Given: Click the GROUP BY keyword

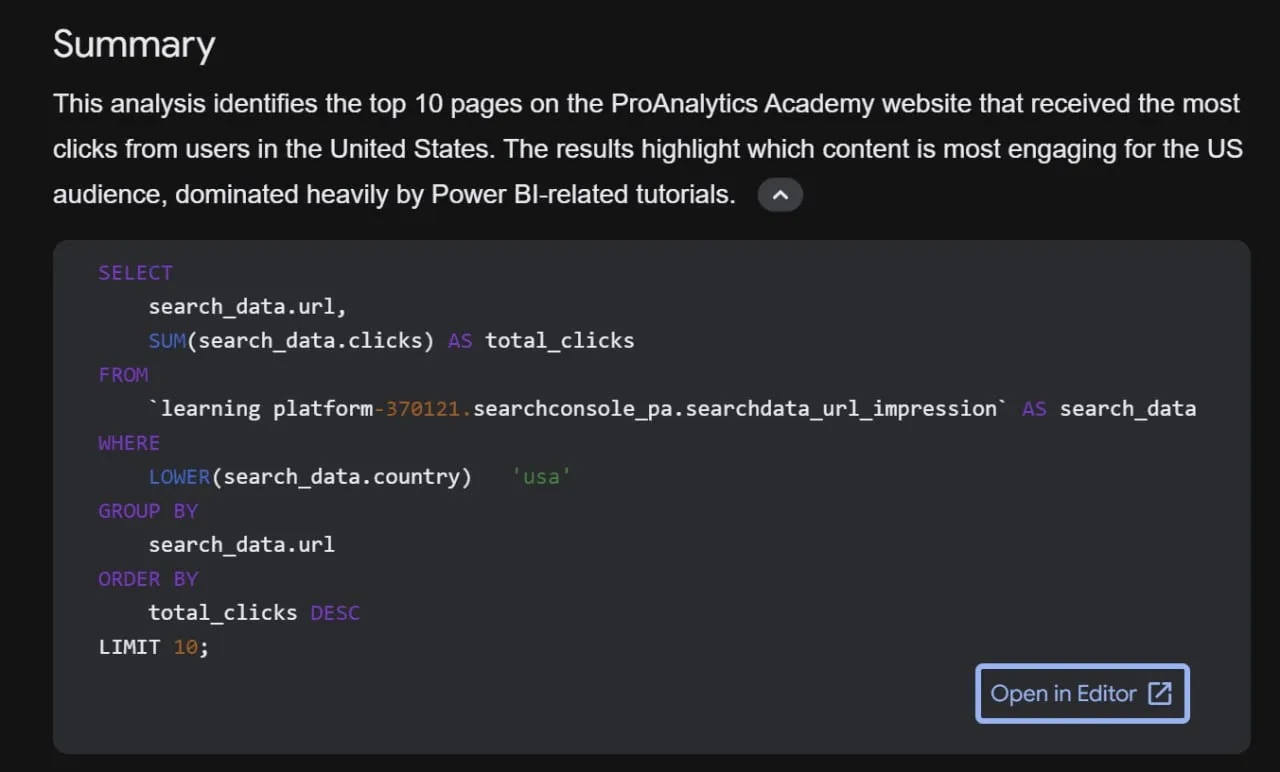Looking at the screenshot, I should click(148, 511).
